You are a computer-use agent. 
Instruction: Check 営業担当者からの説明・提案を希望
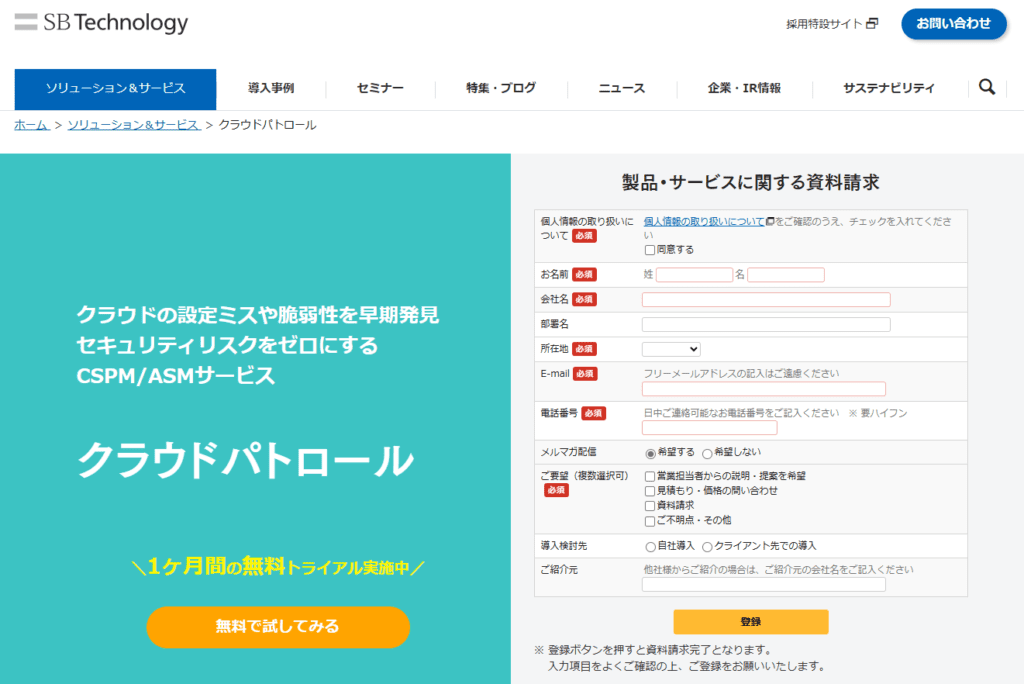(650, 476)
